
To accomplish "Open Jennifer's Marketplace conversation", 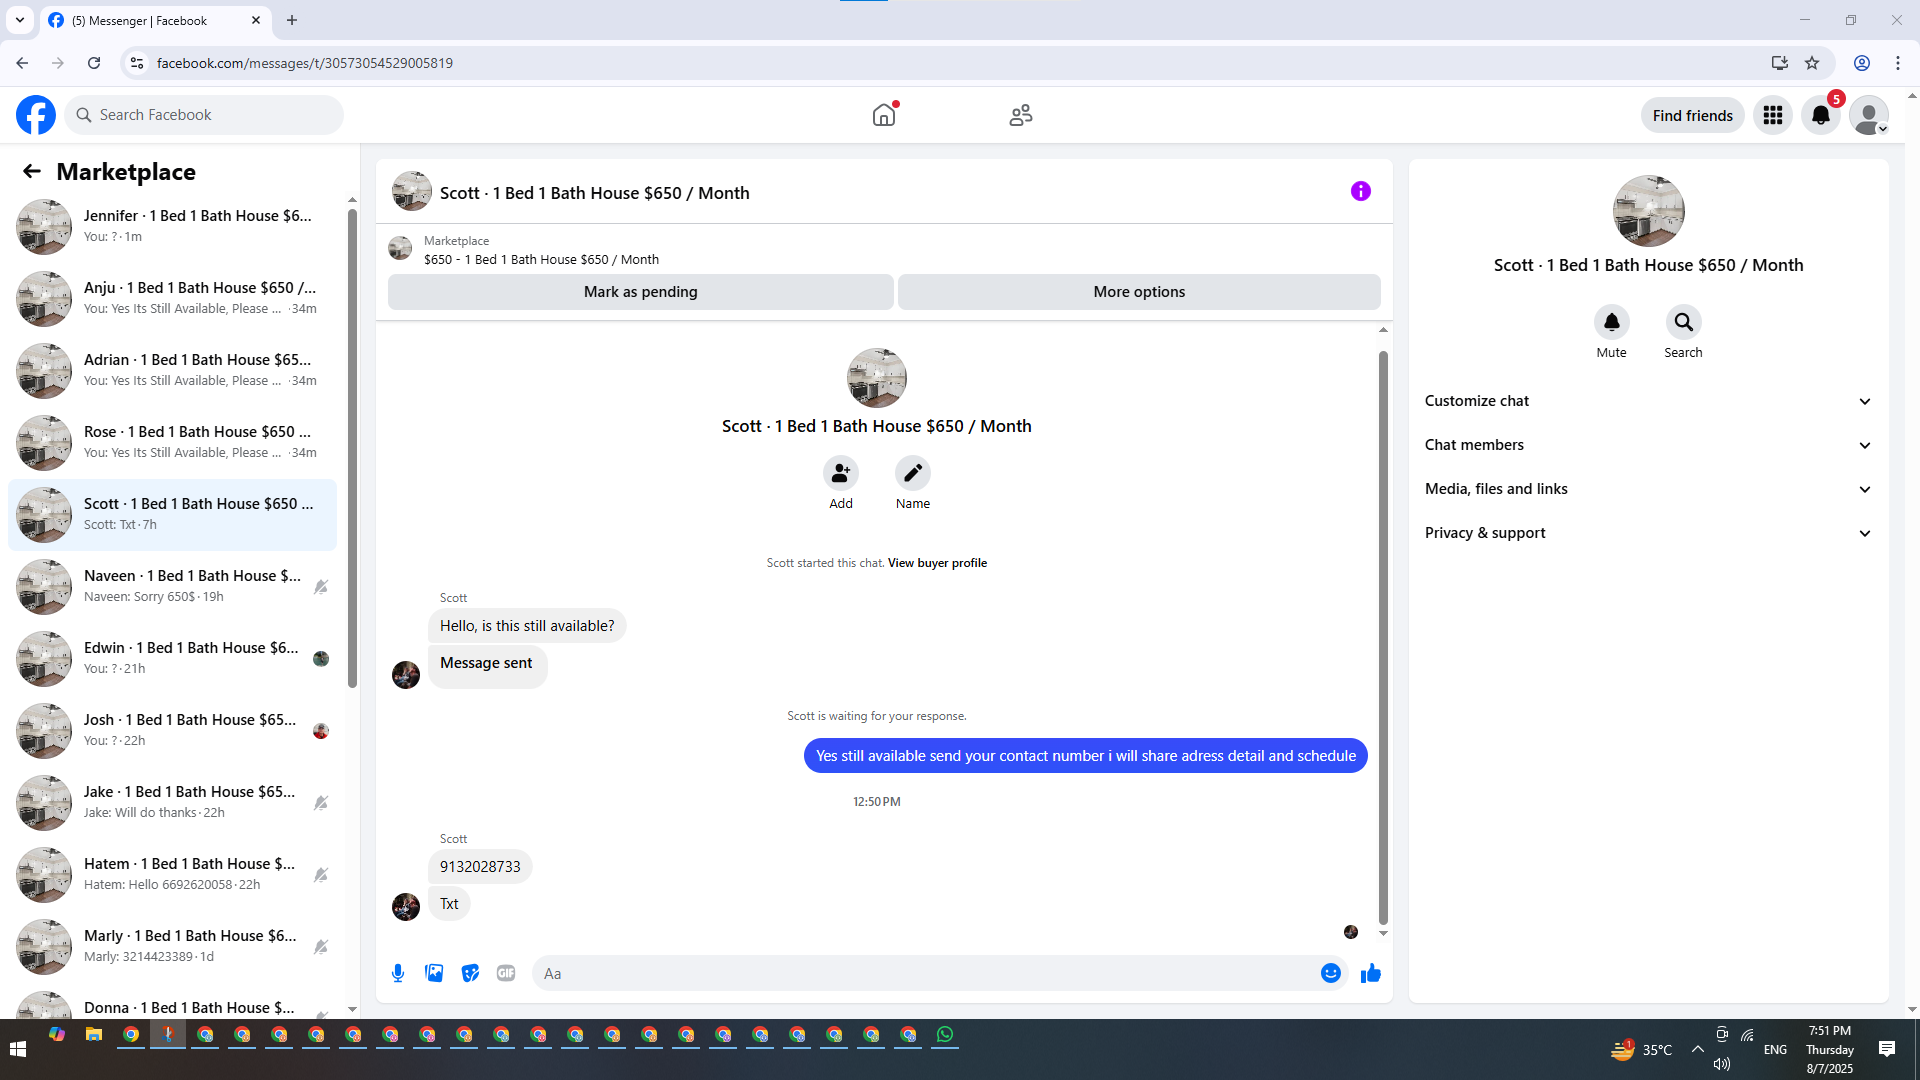I will pos(173,226).
